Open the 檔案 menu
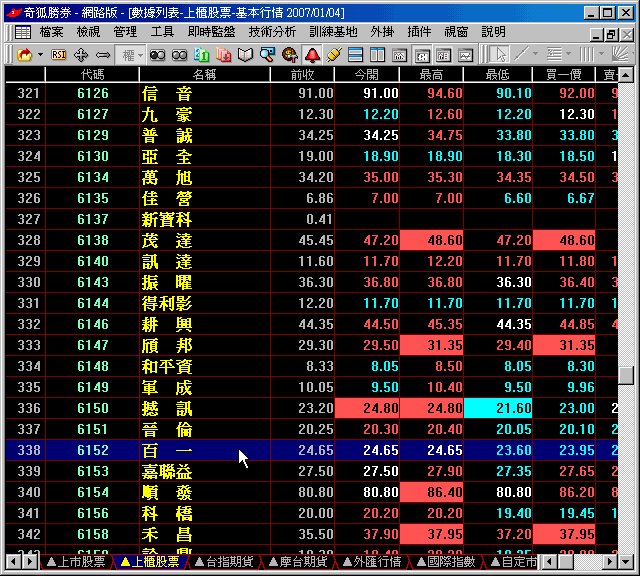This screenshot has width=640, height=576. (x=51, y=32)
